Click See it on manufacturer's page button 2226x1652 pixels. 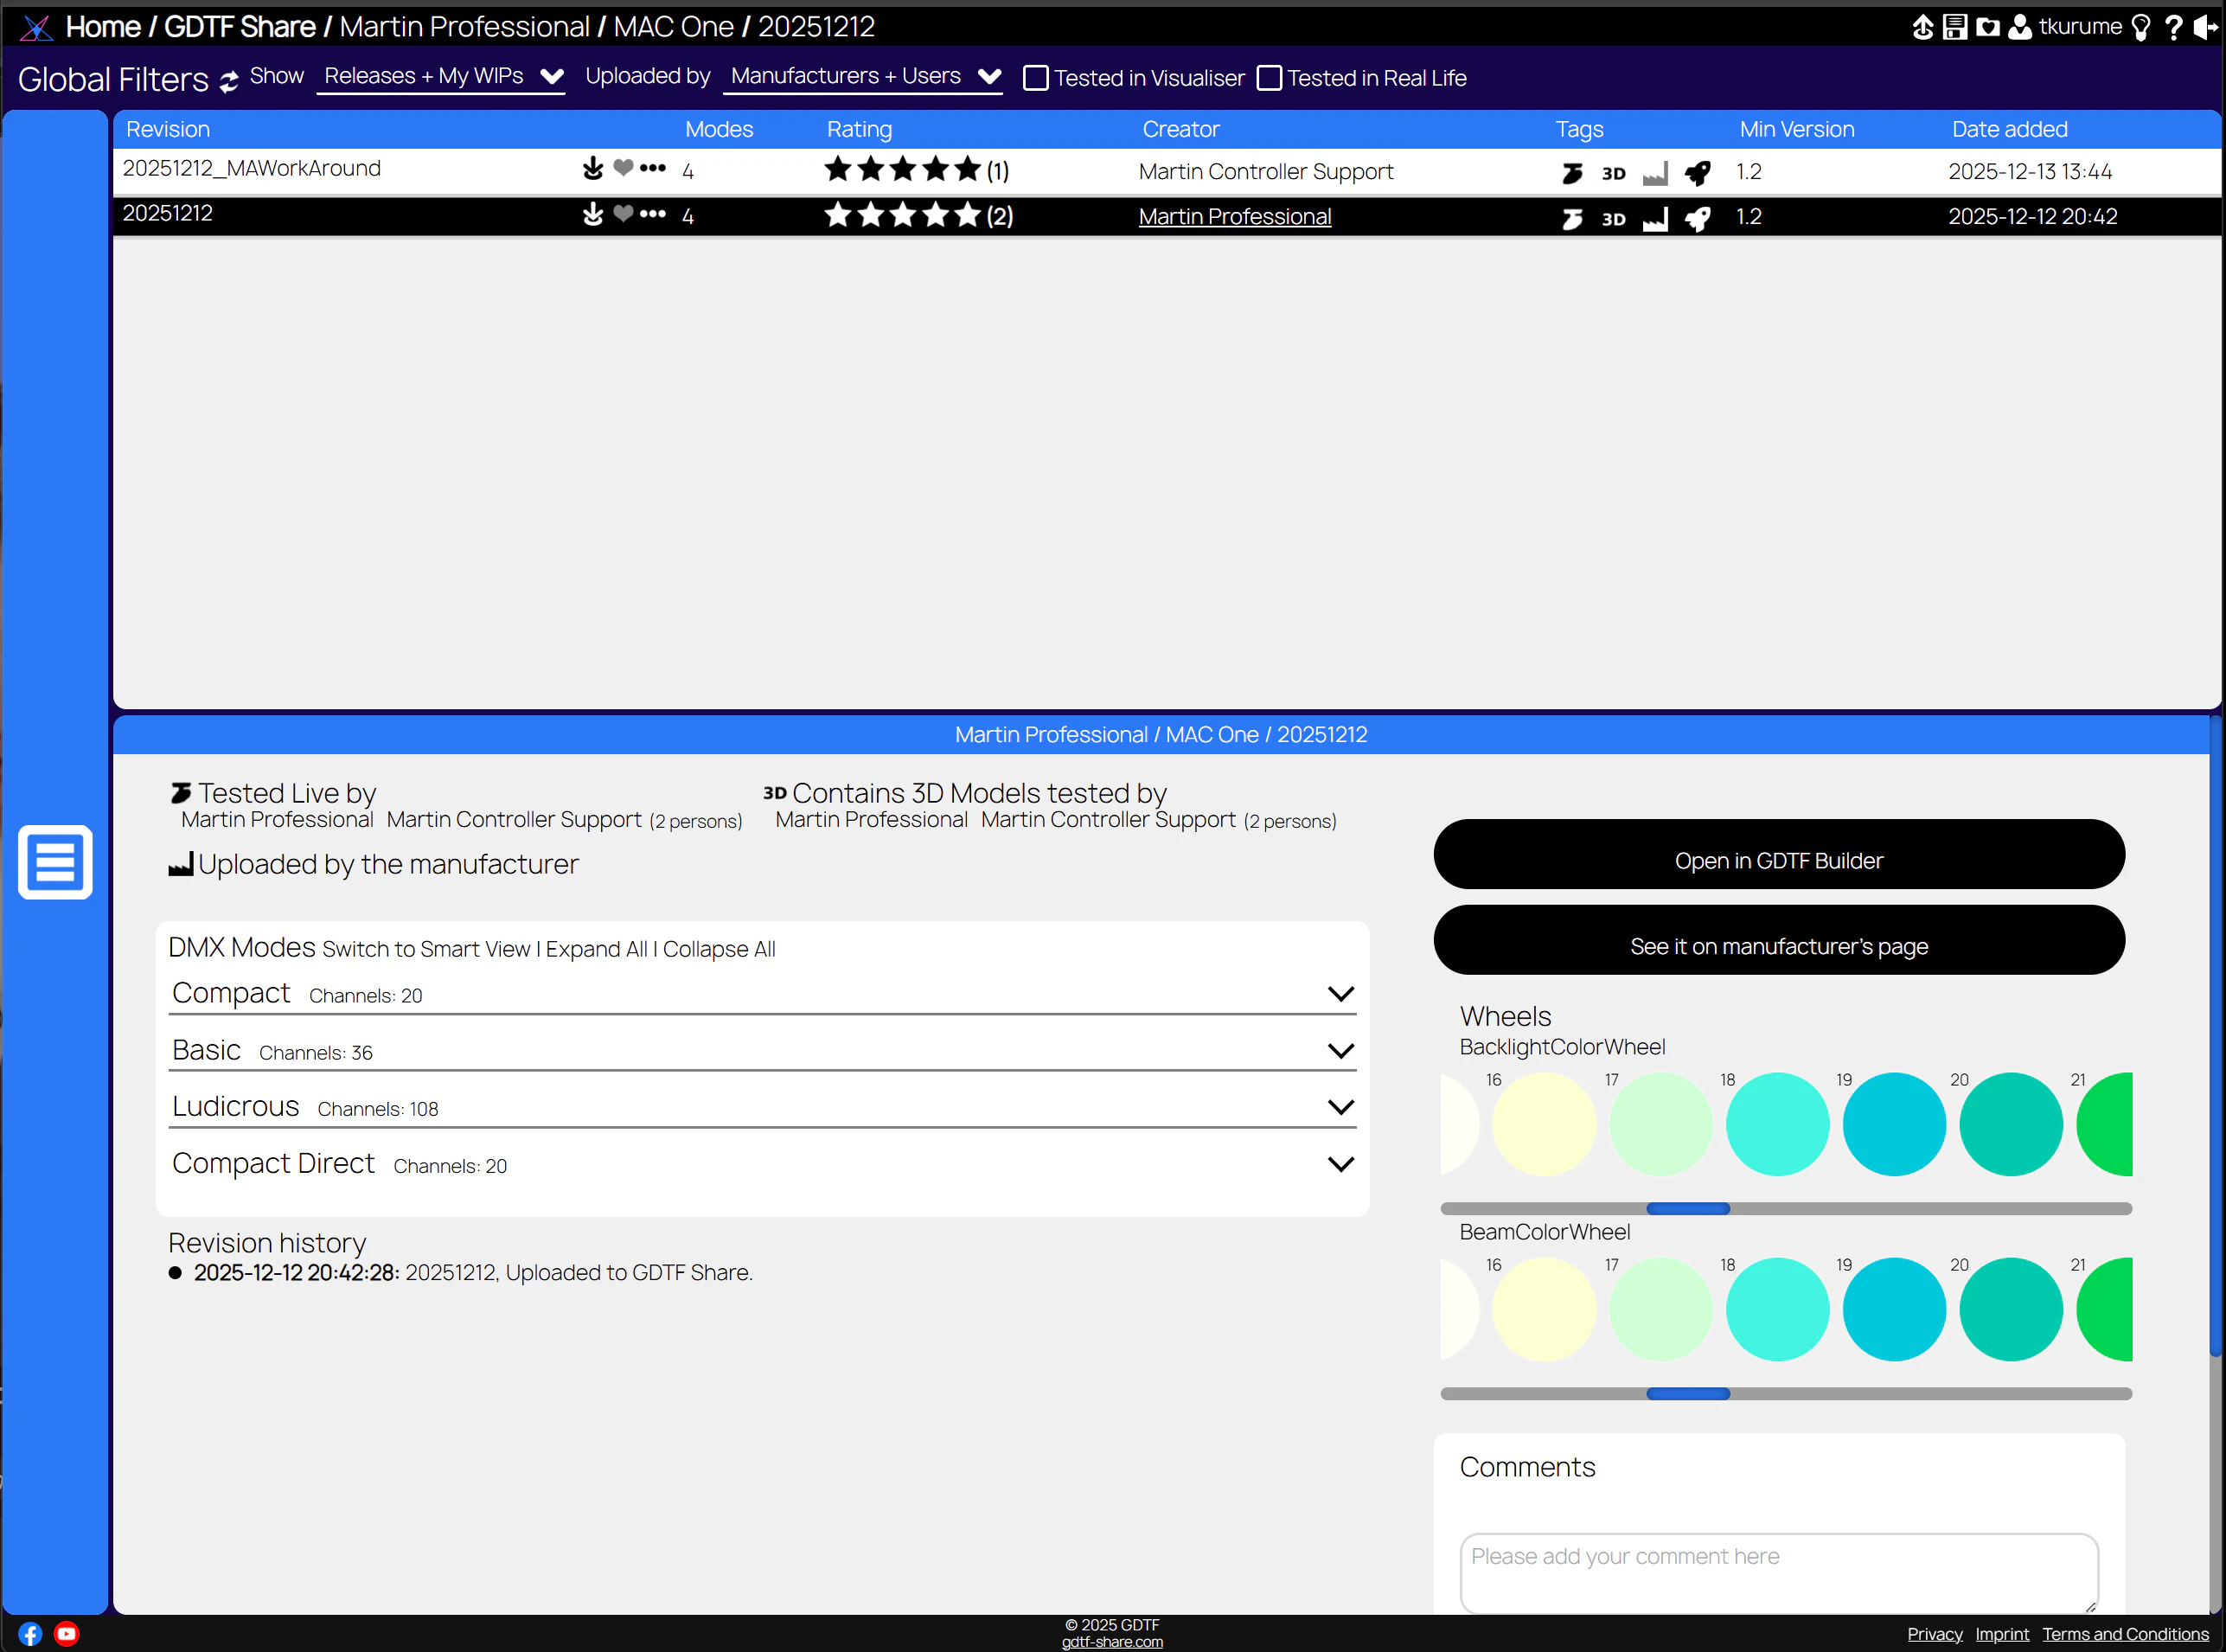pos(1779,940)
